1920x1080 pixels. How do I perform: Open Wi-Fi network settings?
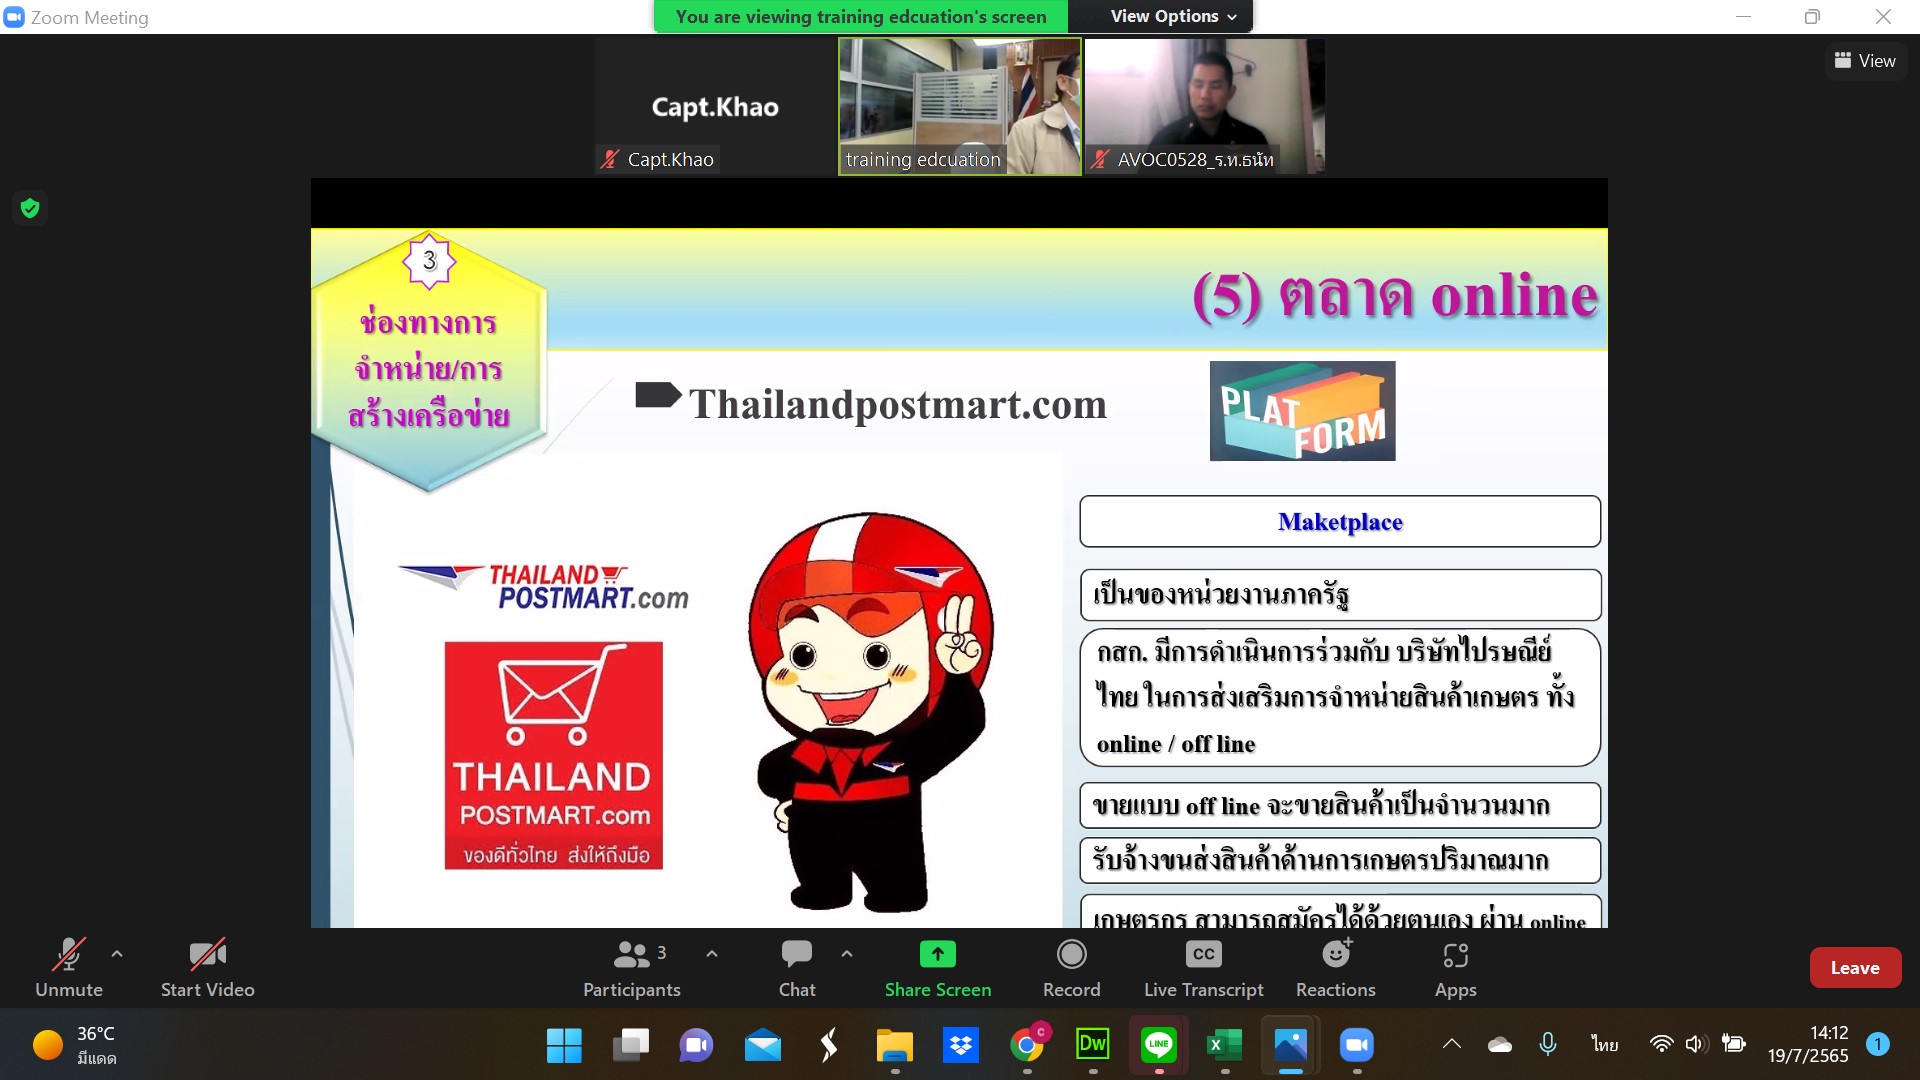coord(1661,1044)
